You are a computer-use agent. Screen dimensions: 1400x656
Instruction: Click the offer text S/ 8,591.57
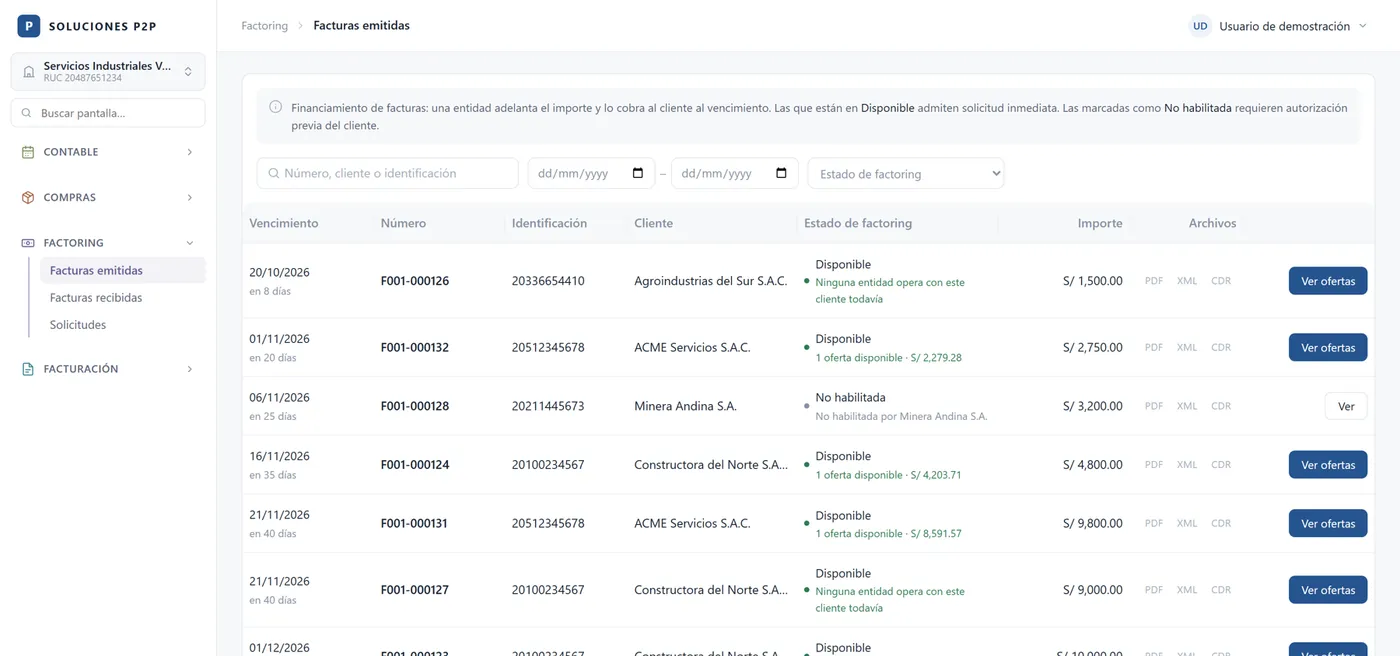click(935, 533)
